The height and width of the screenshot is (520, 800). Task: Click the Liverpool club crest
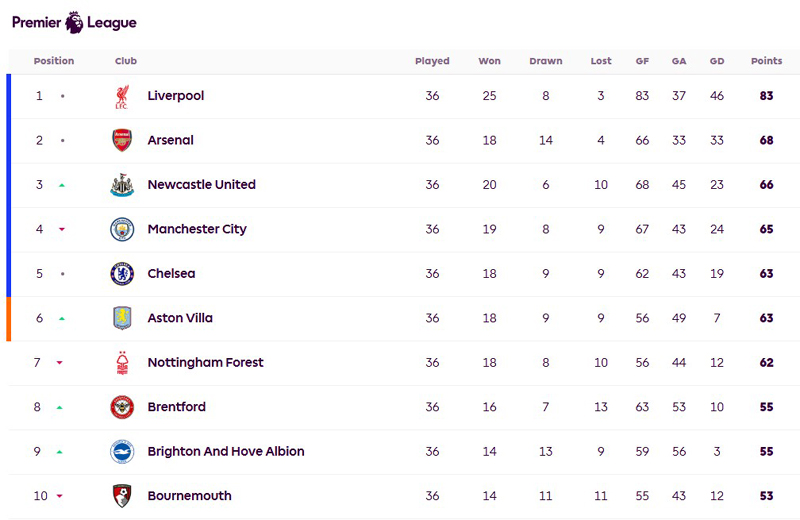click(x=121, y=96)
